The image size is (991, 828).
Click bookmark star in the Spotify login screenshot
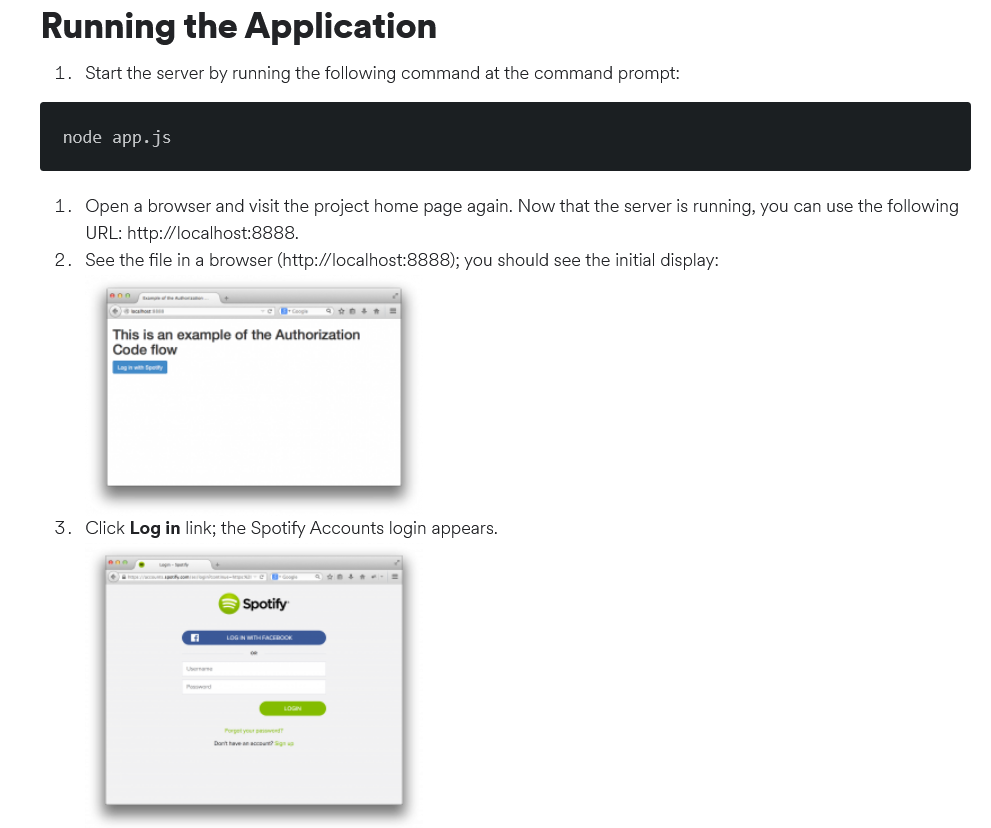(x=329, y=576)
